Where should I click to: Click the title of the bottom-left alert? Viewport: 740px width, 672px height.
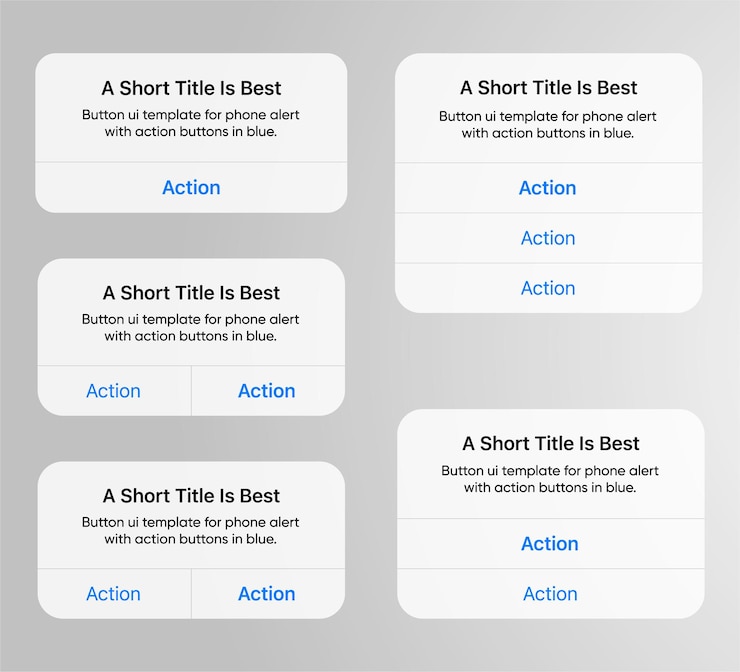[x=191, y=496]
